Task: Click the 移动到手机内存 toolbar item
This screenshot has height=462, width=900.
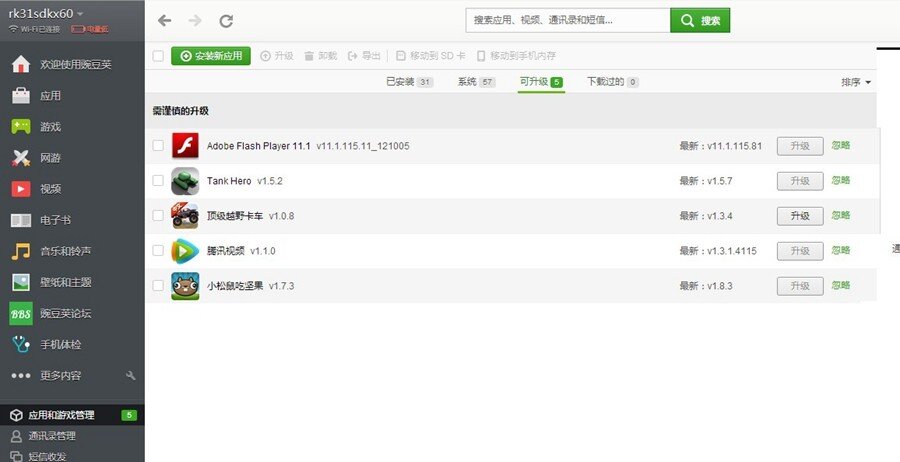Action: coord(516,56)
